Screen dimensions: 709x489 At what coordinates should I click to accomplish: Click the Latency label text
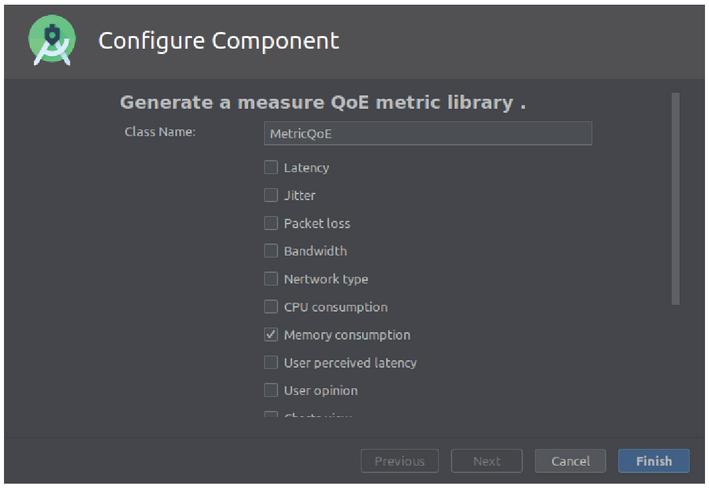[x=306, y=168]
